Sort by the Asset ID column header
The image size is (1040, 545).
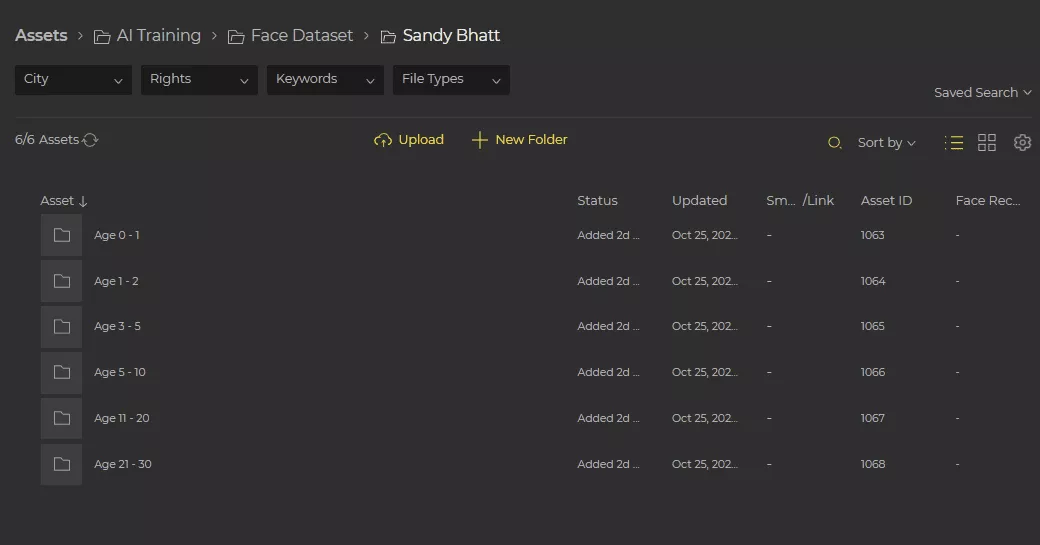(886, 200)
